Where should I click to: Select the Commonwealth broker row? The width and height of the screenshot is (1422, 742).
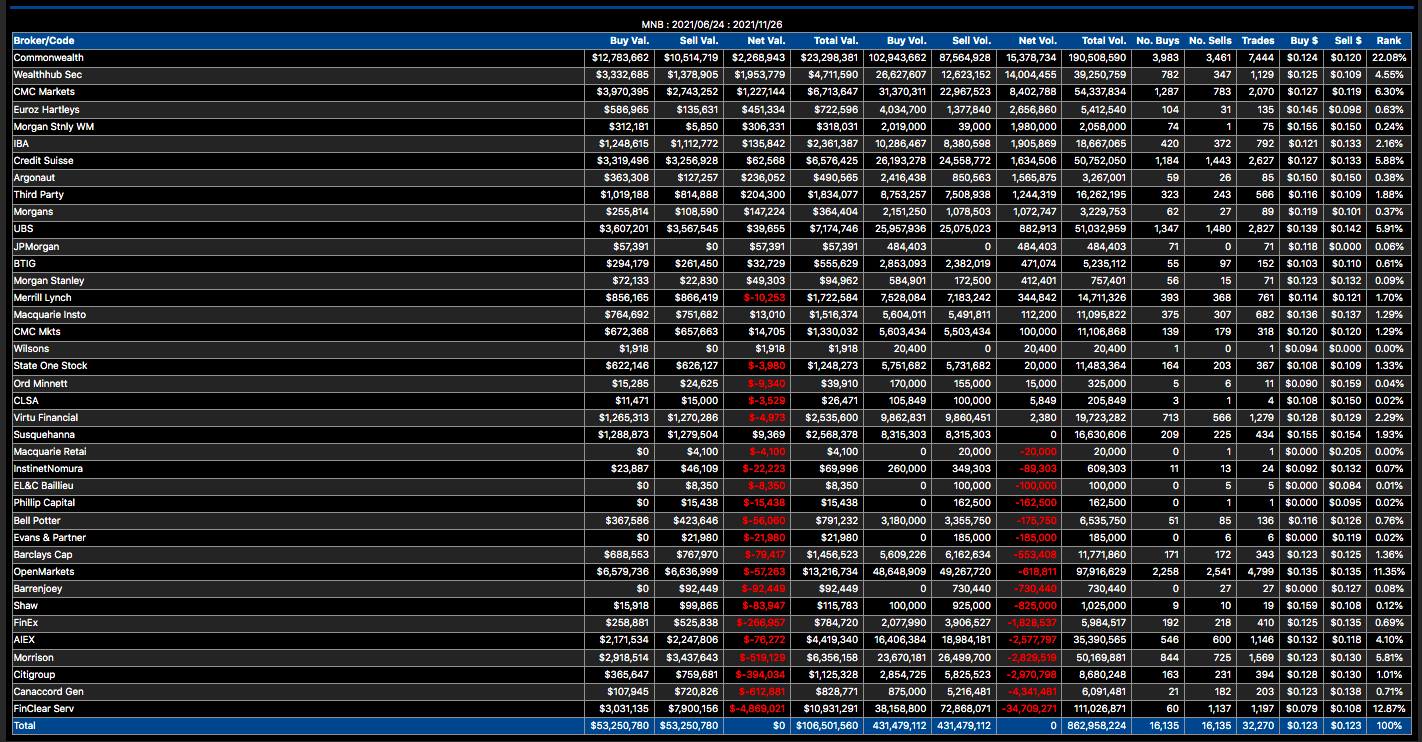tap(711, 58)
